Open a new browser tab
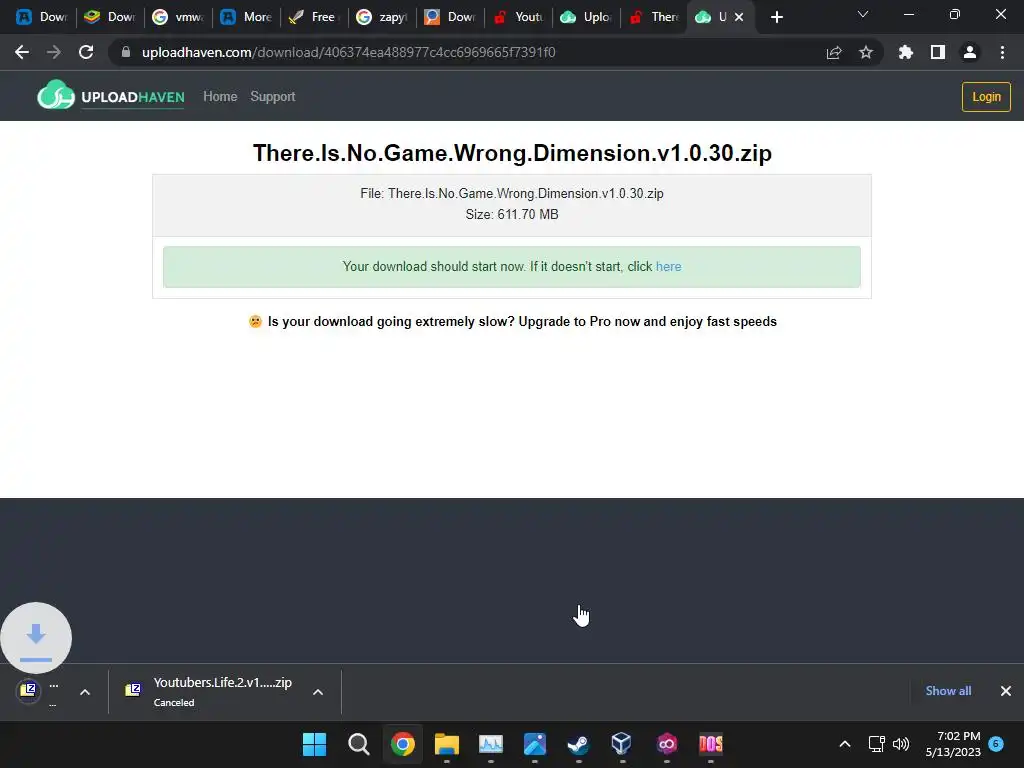The width and height of the screenshot is (1024, 768). 776,17
